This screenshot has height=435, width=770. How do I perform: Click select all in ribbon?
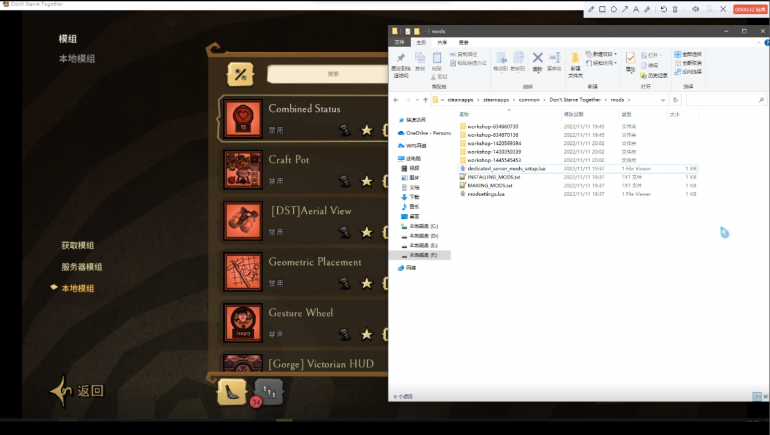688,54
